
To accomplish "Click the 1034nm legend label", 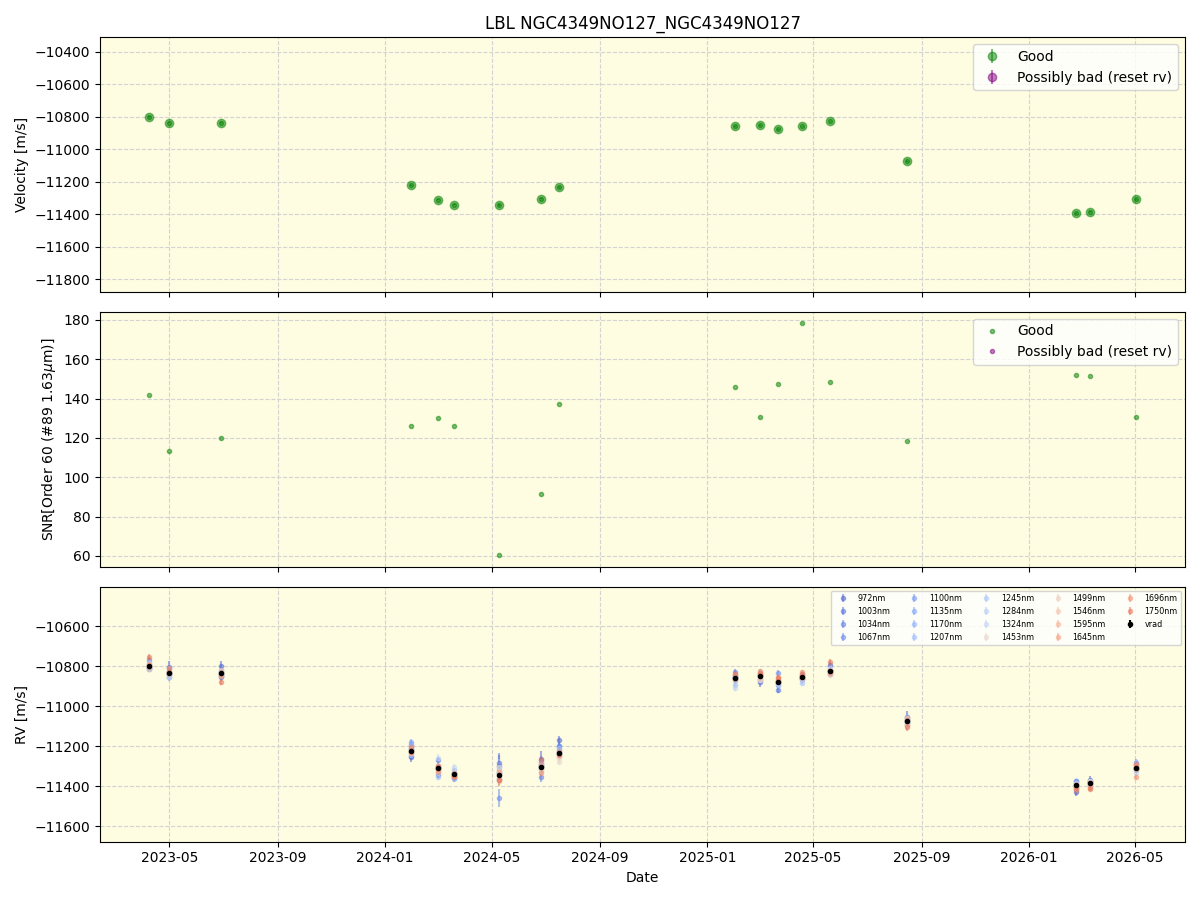I will point(874,624).
